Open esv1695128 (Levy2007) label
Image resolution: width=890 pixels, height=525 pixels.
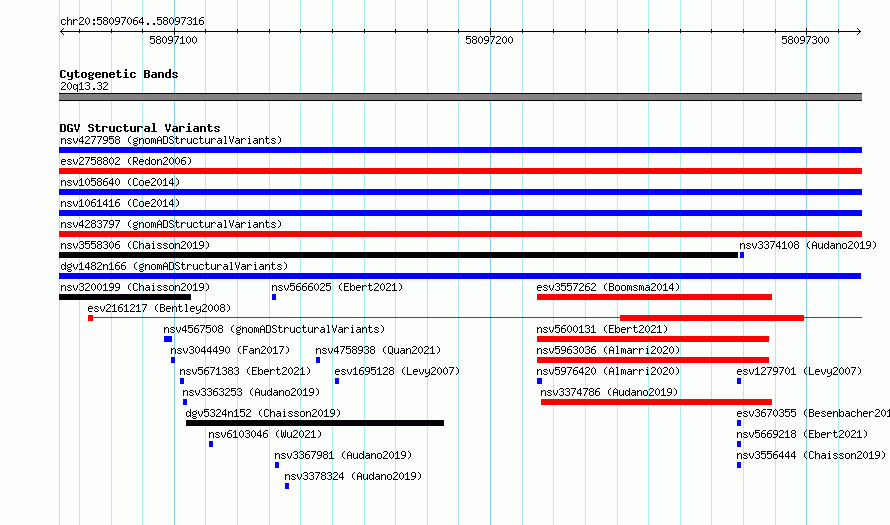[x=397, y=371]
